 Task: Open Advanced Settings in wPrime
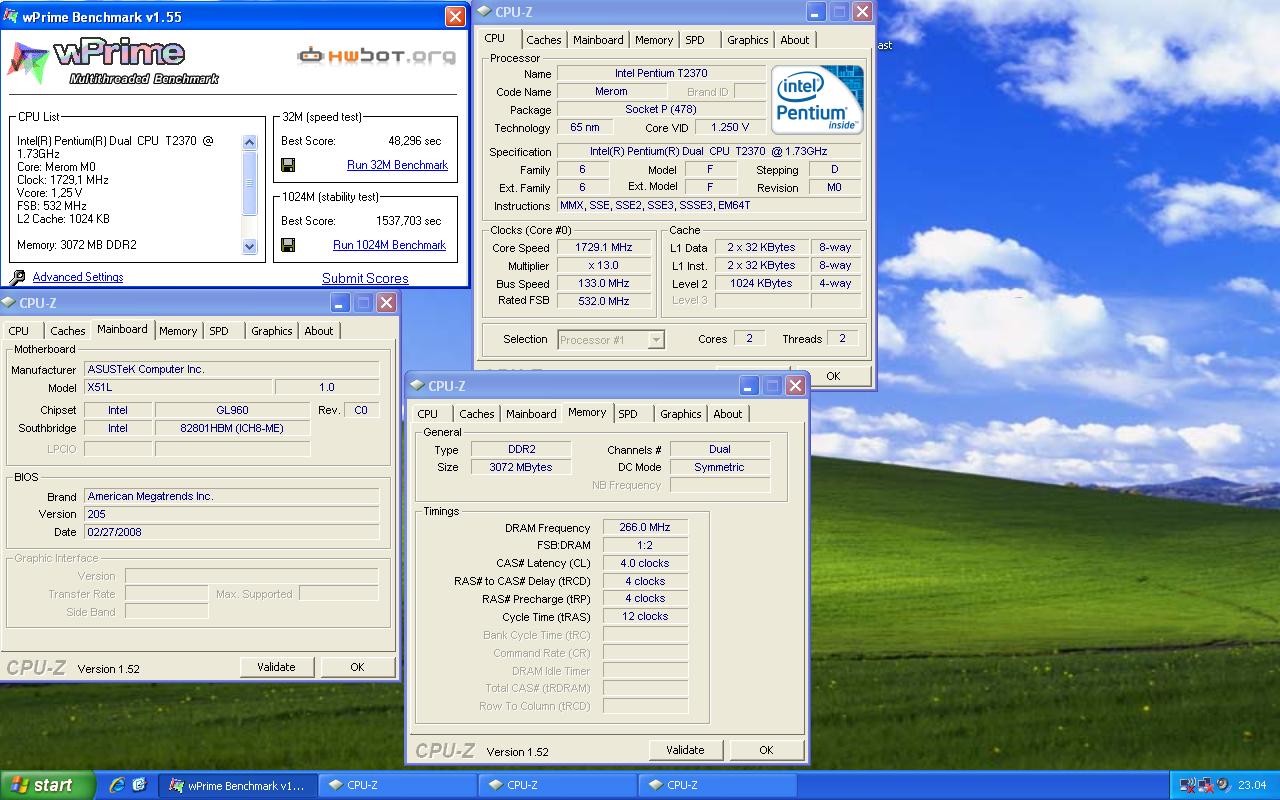point(78,277)
